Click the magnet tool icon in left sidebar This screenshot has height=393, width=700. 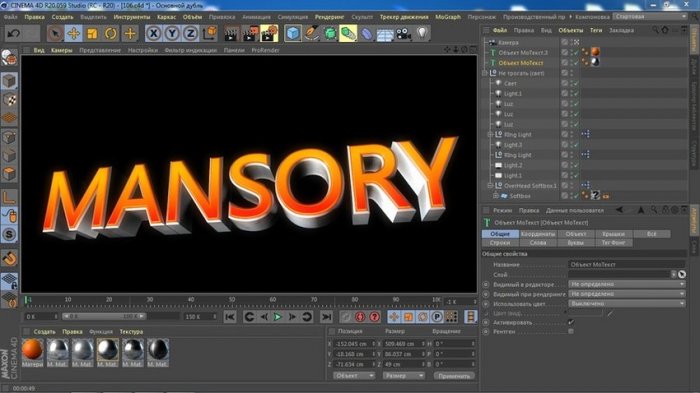click(x=9, y=258)
